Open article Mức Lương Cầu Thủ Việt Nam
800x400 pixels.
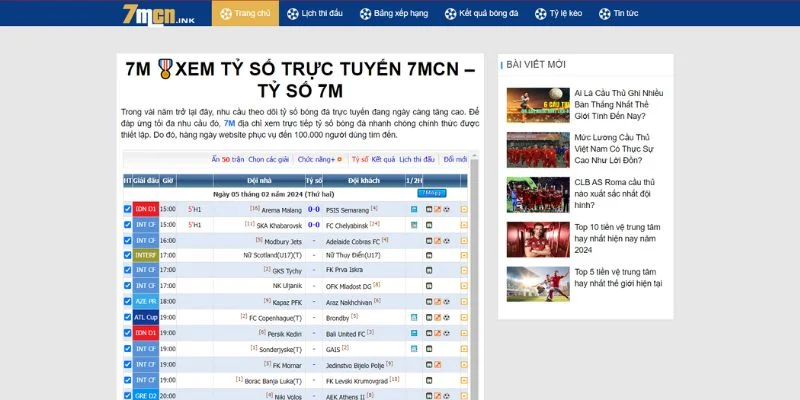click(x=614, y=149)
